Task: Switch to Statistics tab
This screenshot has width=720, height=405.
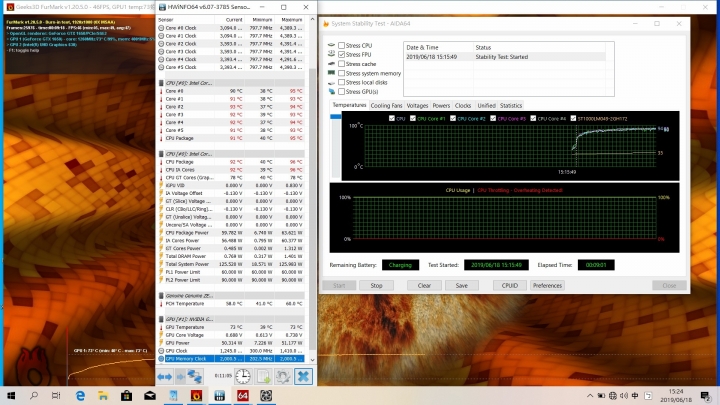Action: (x=511, y=106)
